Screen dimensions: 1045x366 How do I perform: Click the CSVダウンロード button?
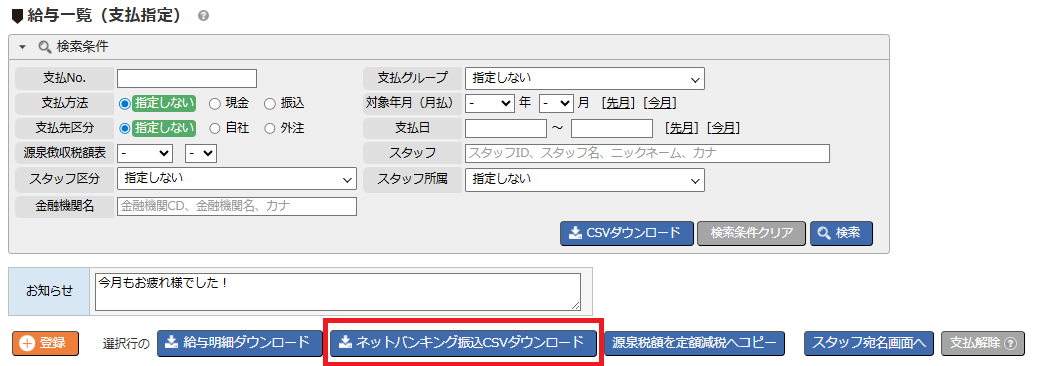click(627, 233)
